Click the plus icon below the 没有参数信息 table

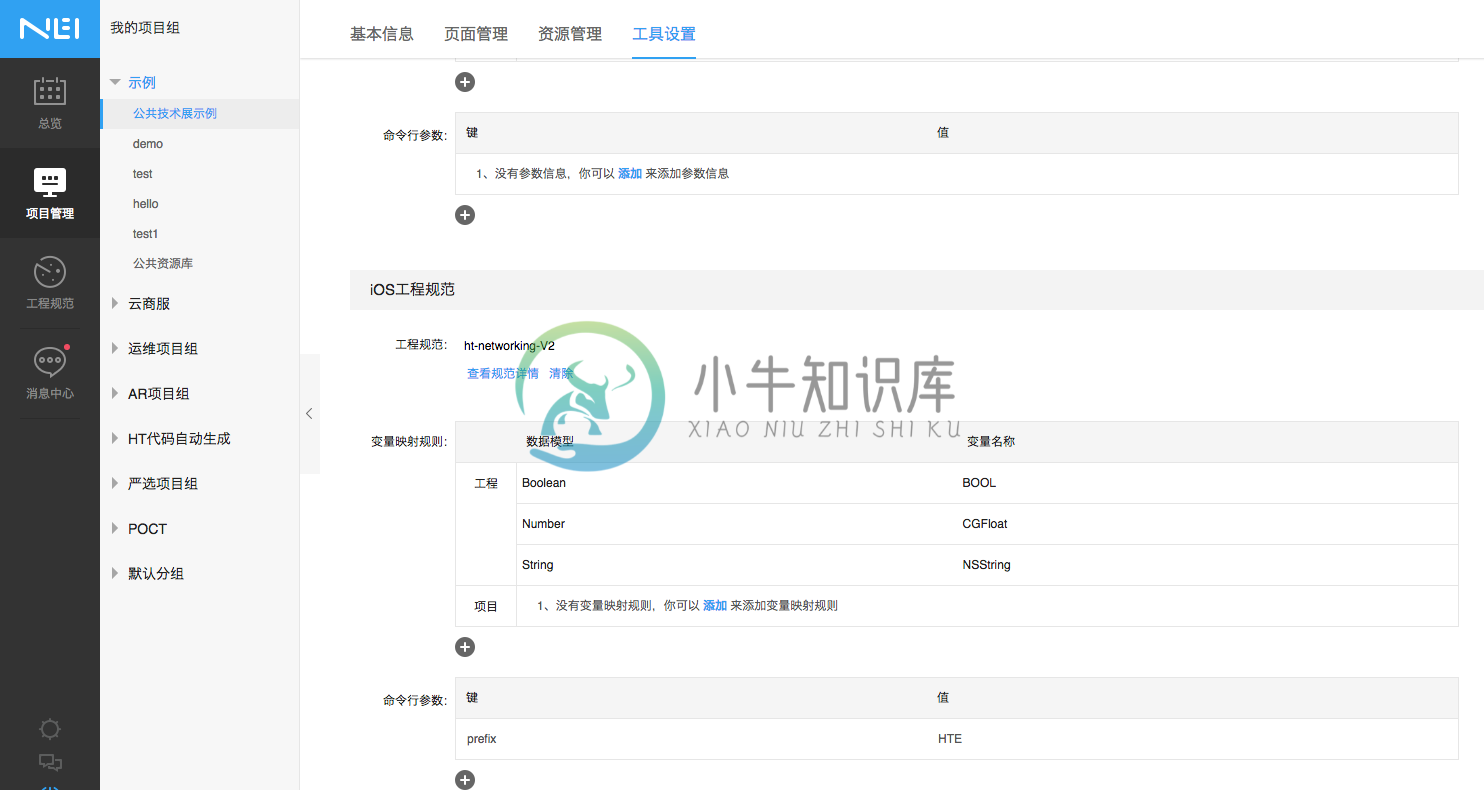coord(465,215)
